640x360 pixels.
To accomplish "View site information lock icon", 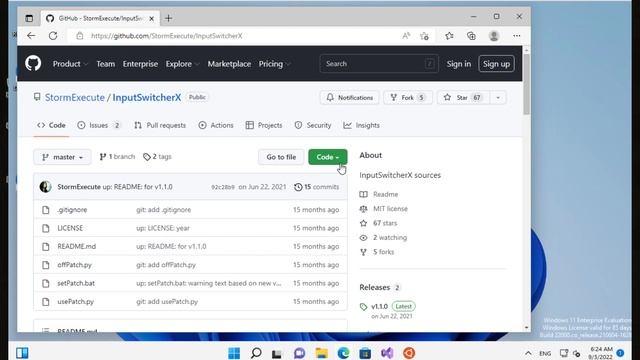I will (x=80, y=36).
